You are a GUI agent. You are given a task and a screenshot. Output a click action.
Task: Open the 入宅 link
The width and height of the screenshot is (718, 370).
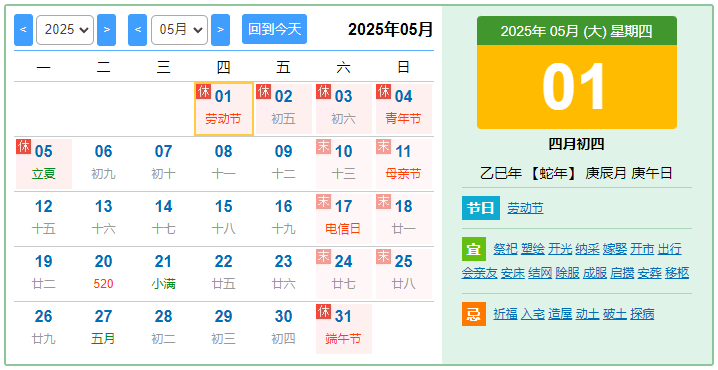click(x=533, y=314)
